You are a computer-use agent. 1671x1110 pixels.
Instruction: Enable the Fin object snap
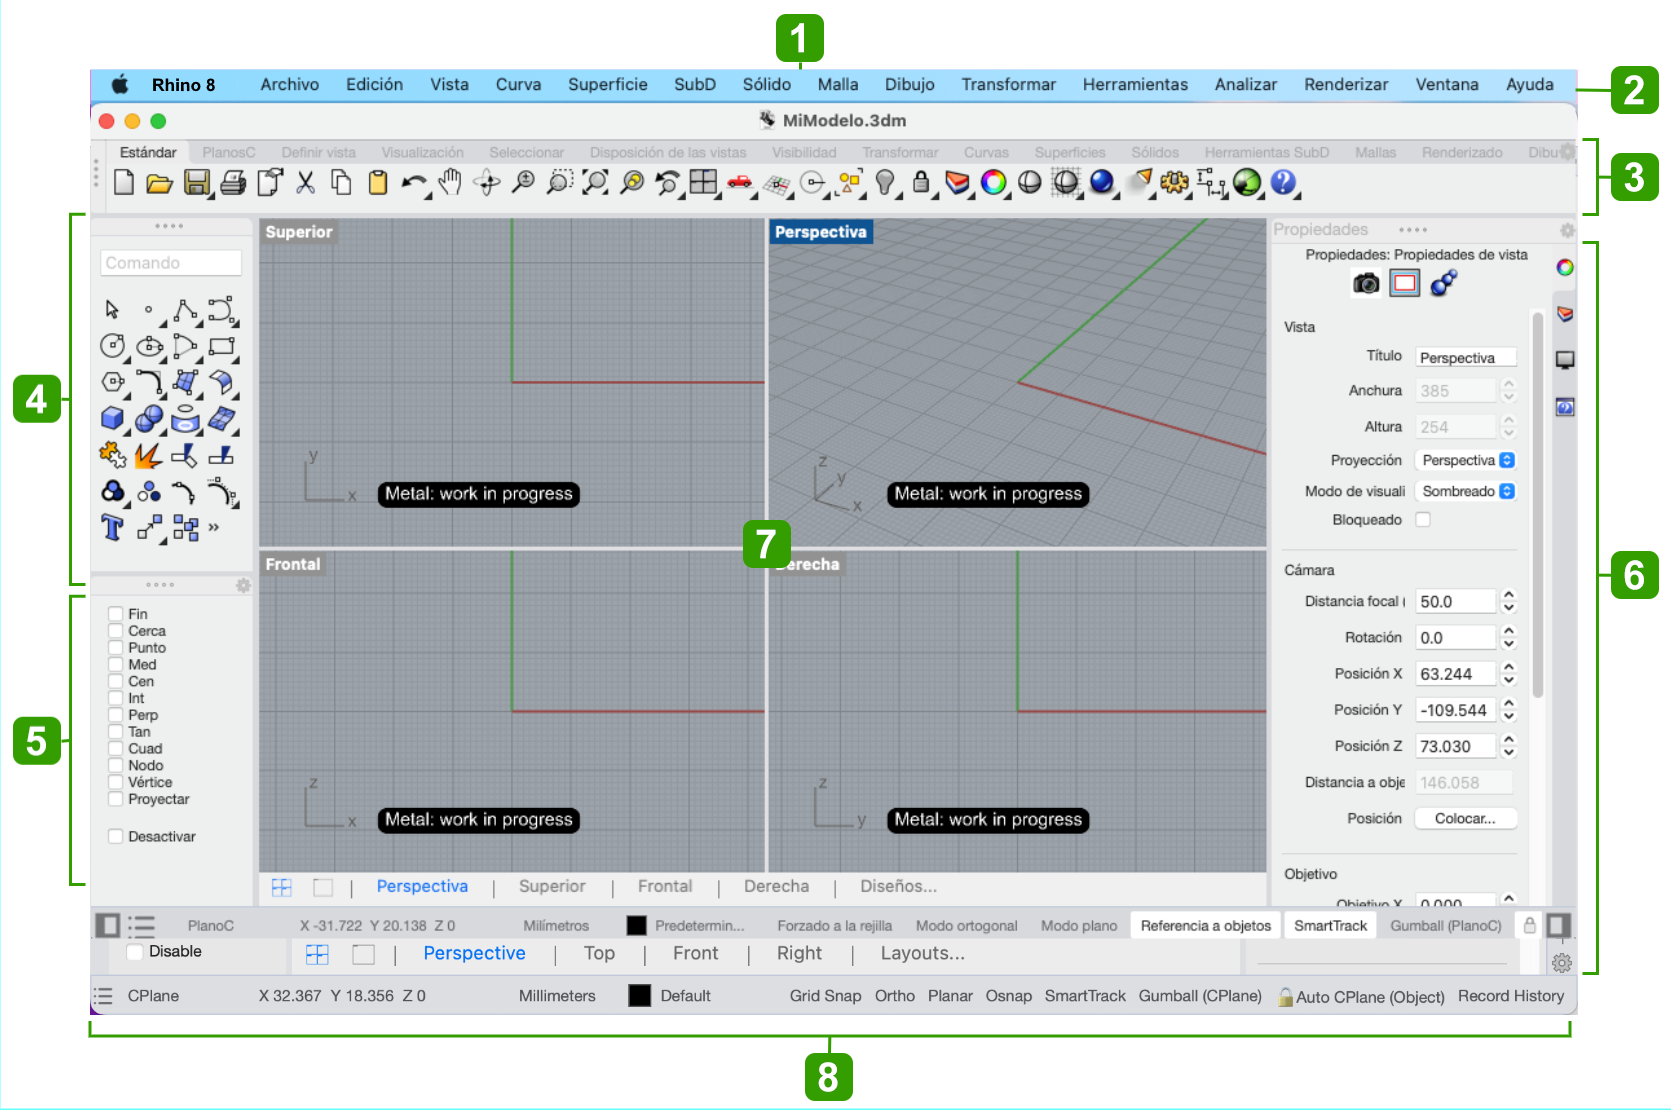116,614
